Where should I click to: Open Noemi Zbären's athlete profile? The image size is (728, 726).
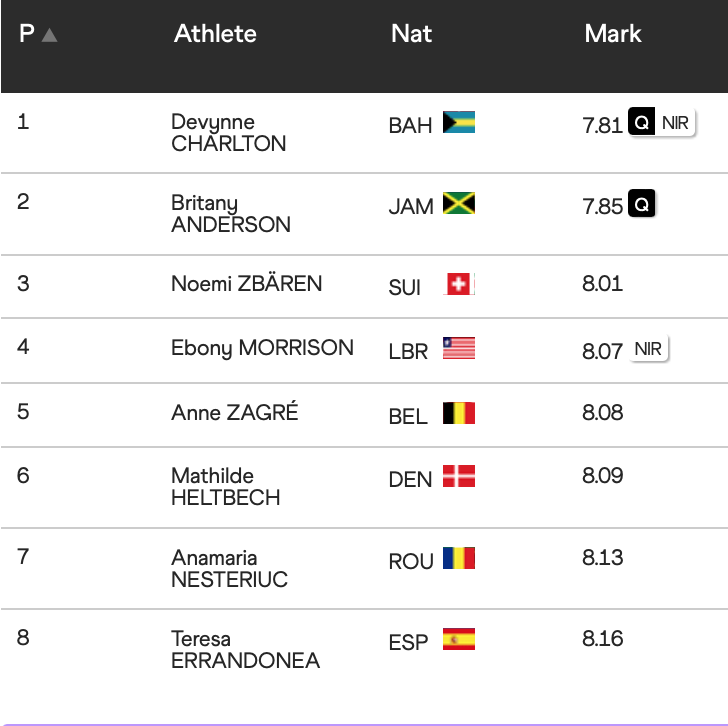click(246, 284)
